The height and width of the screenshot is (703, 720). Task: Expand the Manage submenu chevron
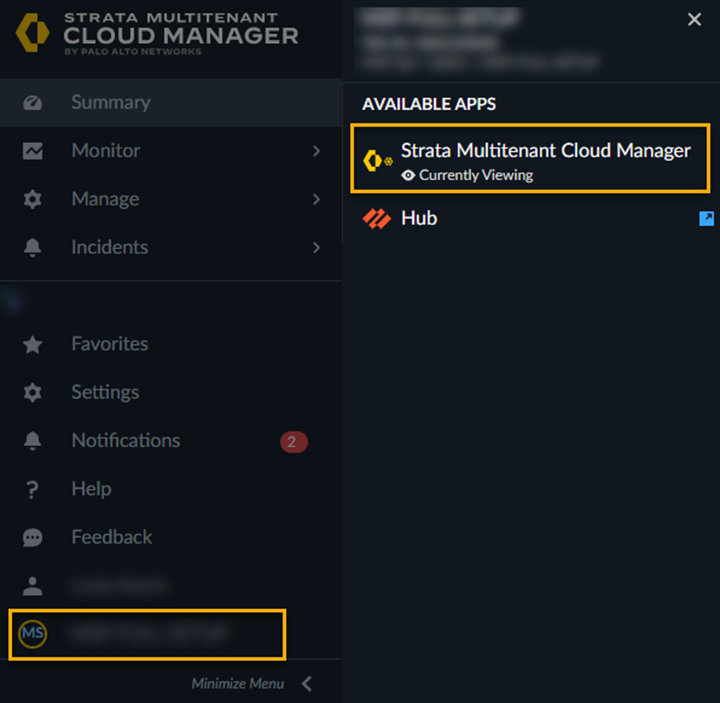point(316,200)
